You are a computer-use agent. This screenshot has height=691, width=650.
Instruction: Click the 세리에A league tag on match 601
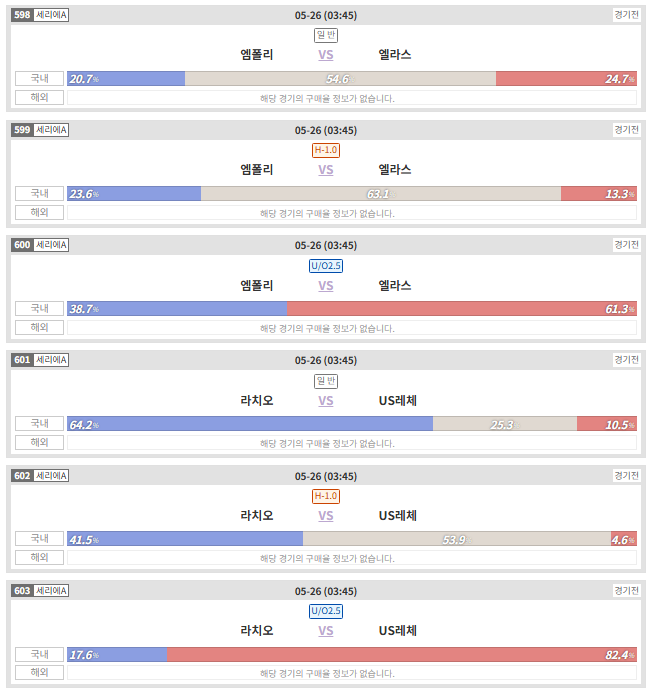point(51,360)
